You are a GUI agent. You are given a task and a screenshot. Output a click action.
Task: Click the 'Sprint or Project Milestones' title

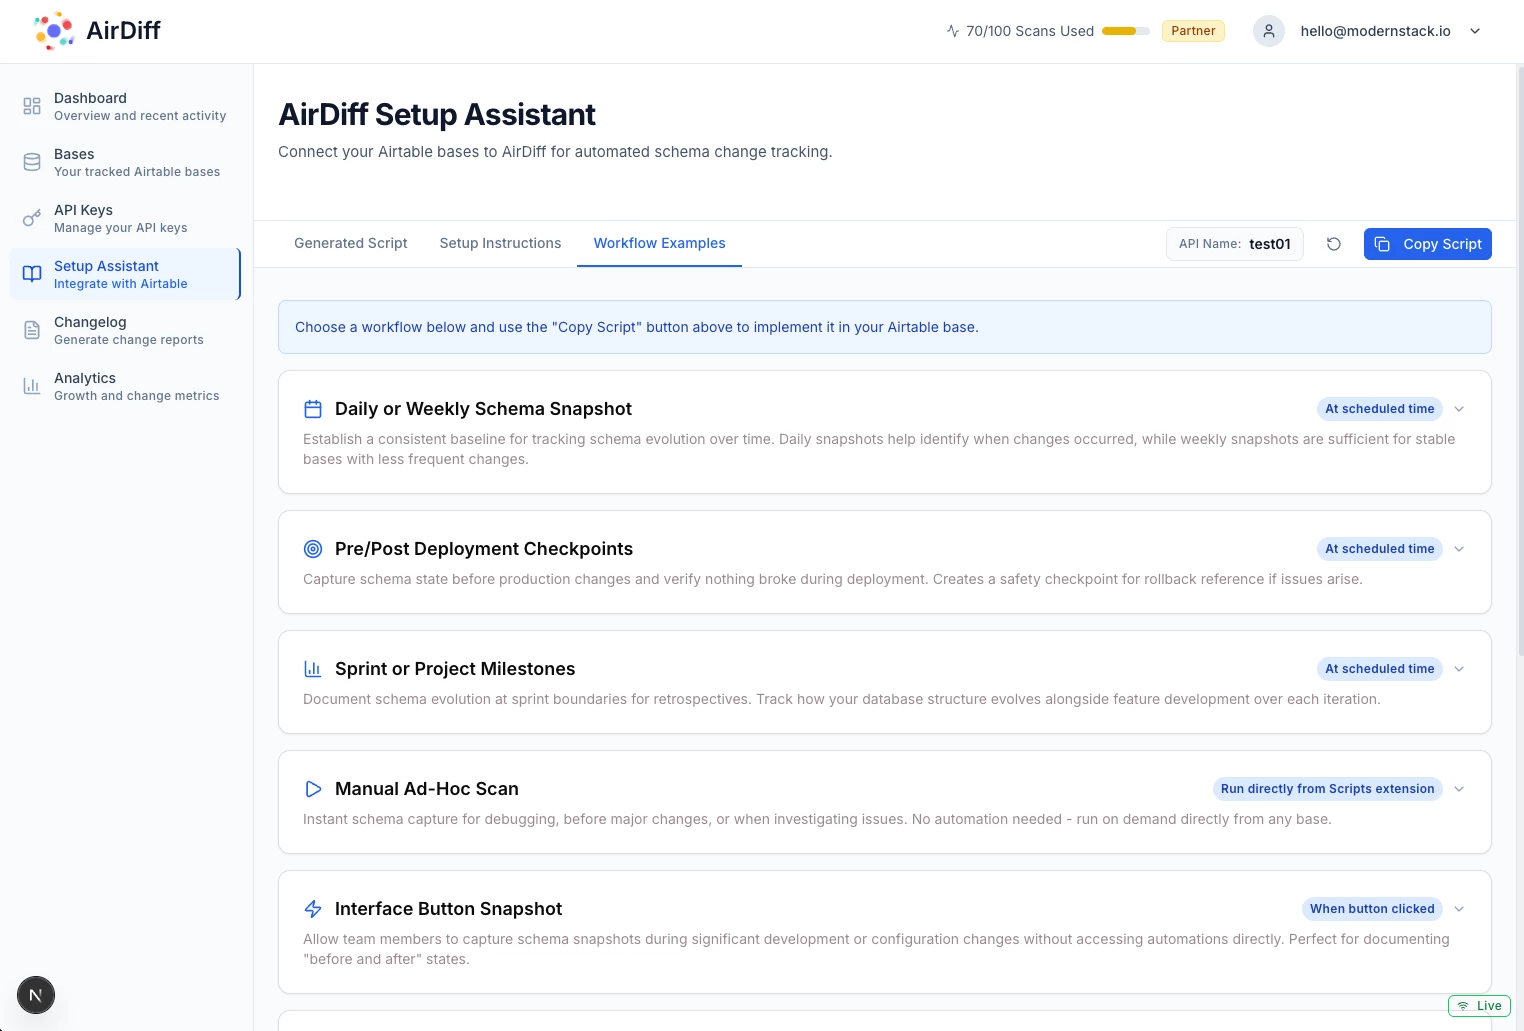click(x=455, y=669)
